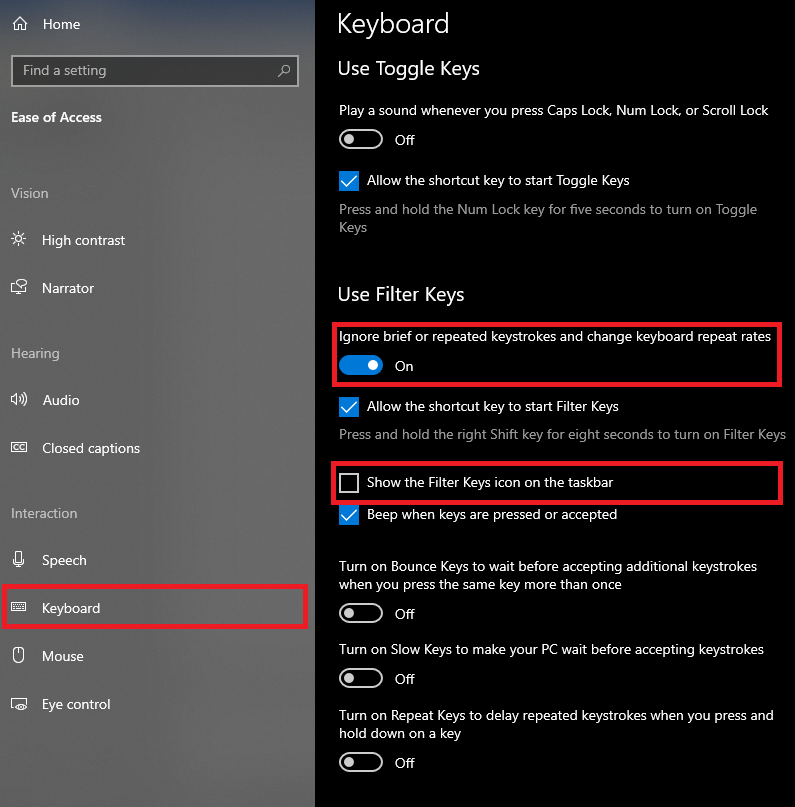Click the Hearing section label

[x=36, y=354]
